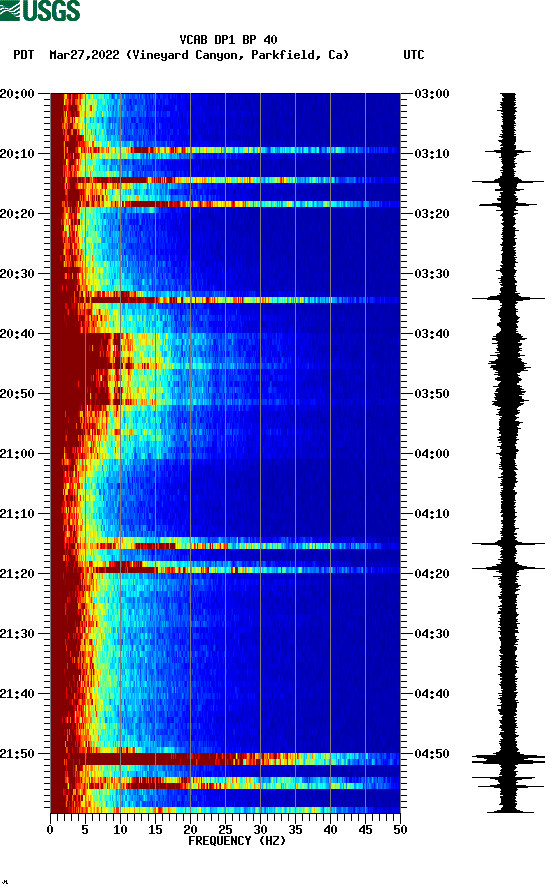Image resolution: width=552 pixels, height=893 pixels.
Task: Click the '04:50' UTC time label
Action: 432,753
